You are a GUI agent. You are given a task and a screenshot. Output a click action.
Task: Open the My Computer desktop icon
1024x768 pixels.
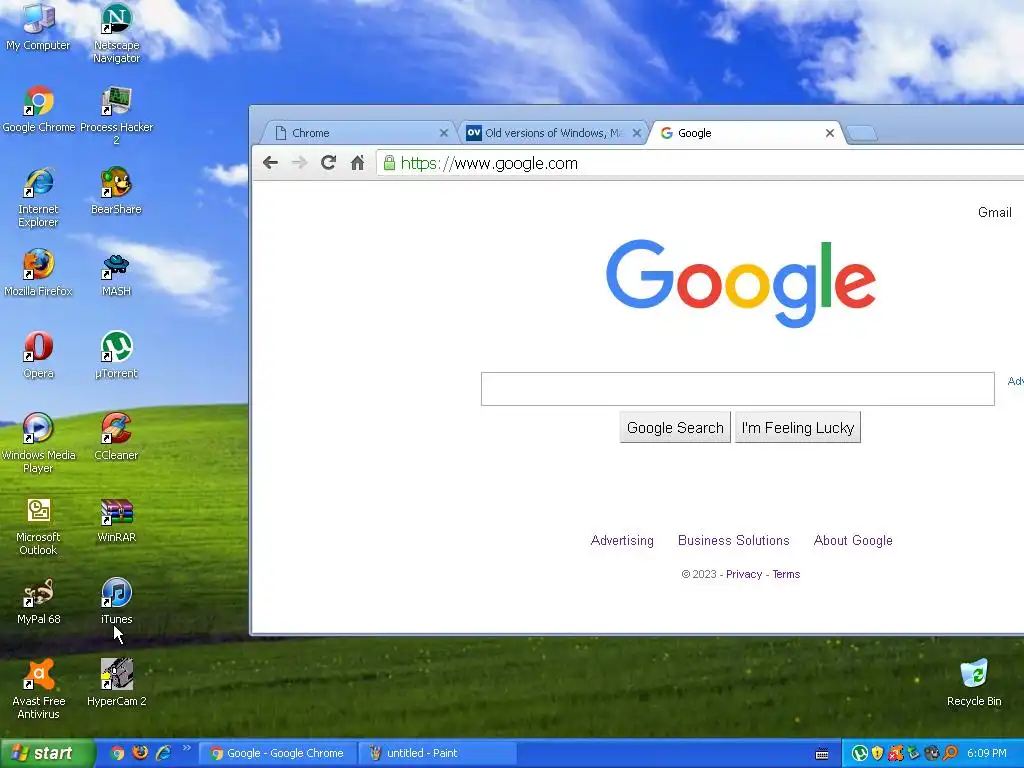tap(38, 27)
